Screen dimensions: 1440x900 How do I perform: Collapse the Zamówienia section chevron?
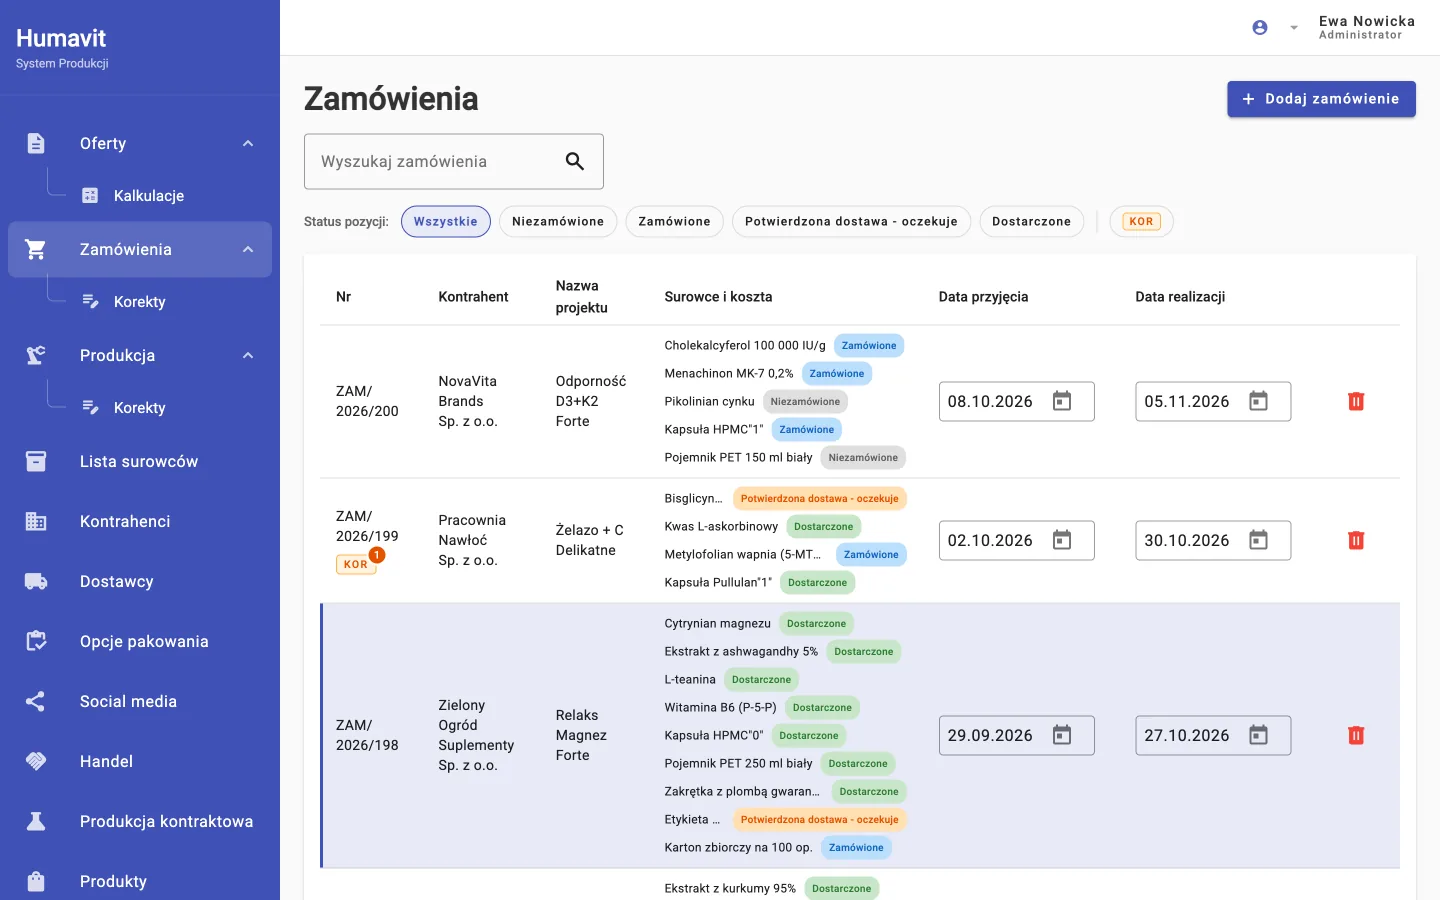(x=248, y=249)
